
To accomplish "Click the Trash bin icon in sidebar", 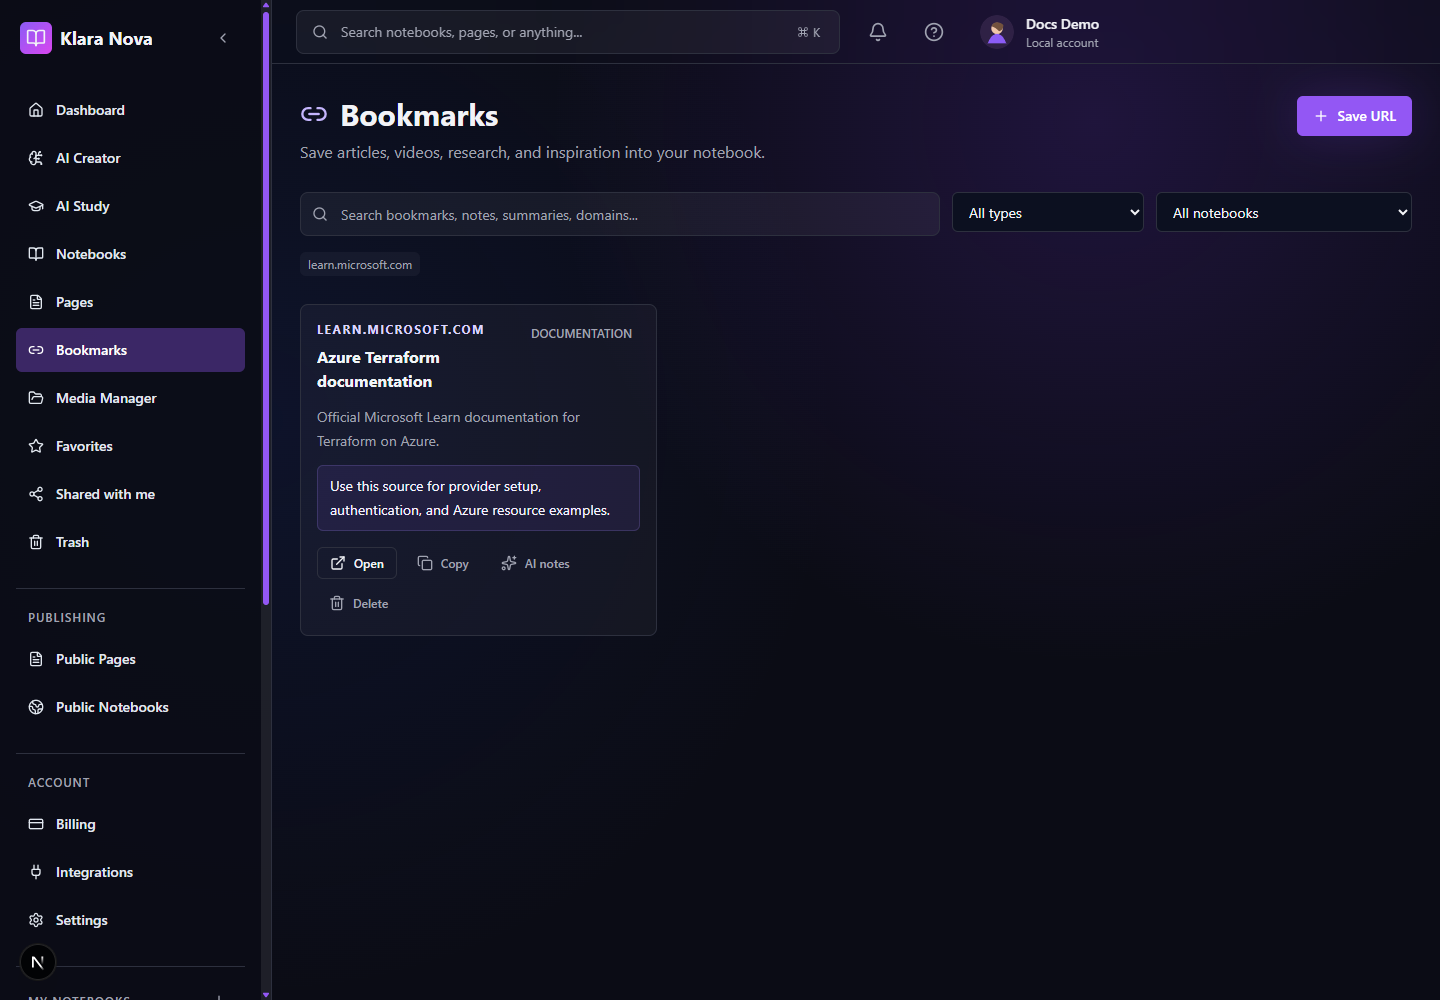I will pos(36,542).
